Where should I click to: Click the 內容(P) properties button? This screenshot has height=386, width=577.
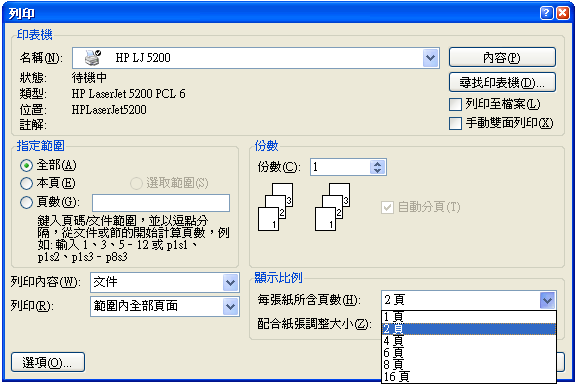click(502, 57)
